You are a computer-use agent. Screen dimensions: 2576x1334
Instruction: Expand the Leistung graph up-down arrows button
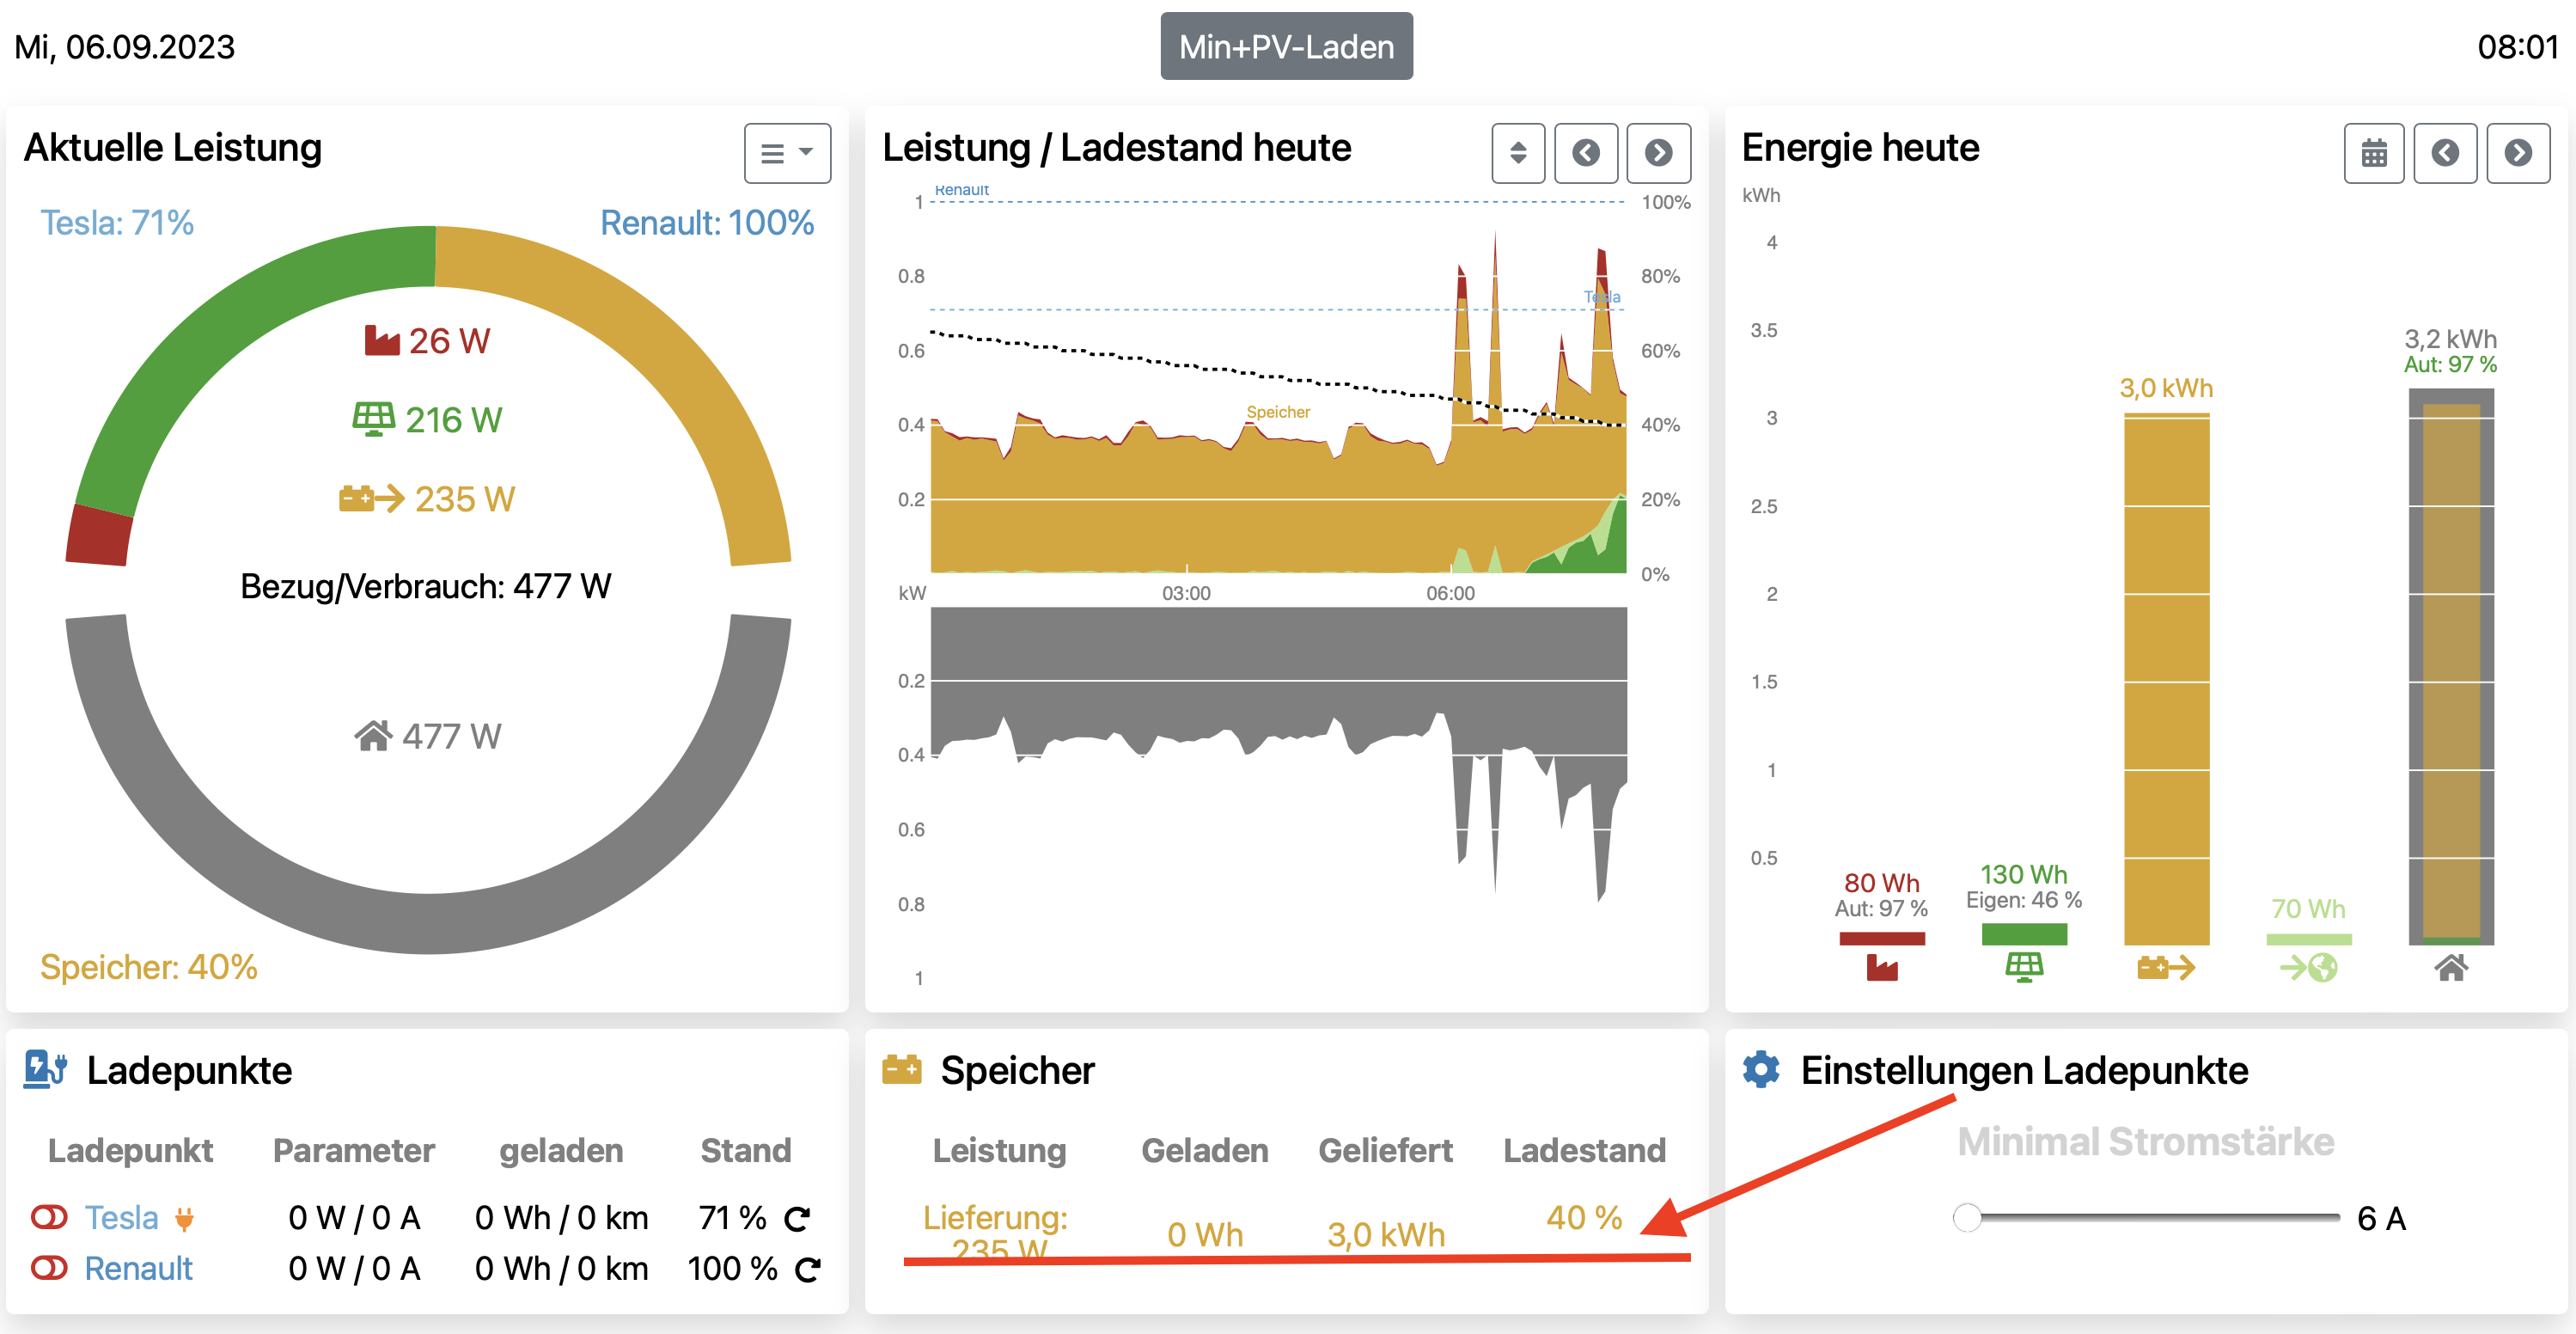coord(1517,153)
